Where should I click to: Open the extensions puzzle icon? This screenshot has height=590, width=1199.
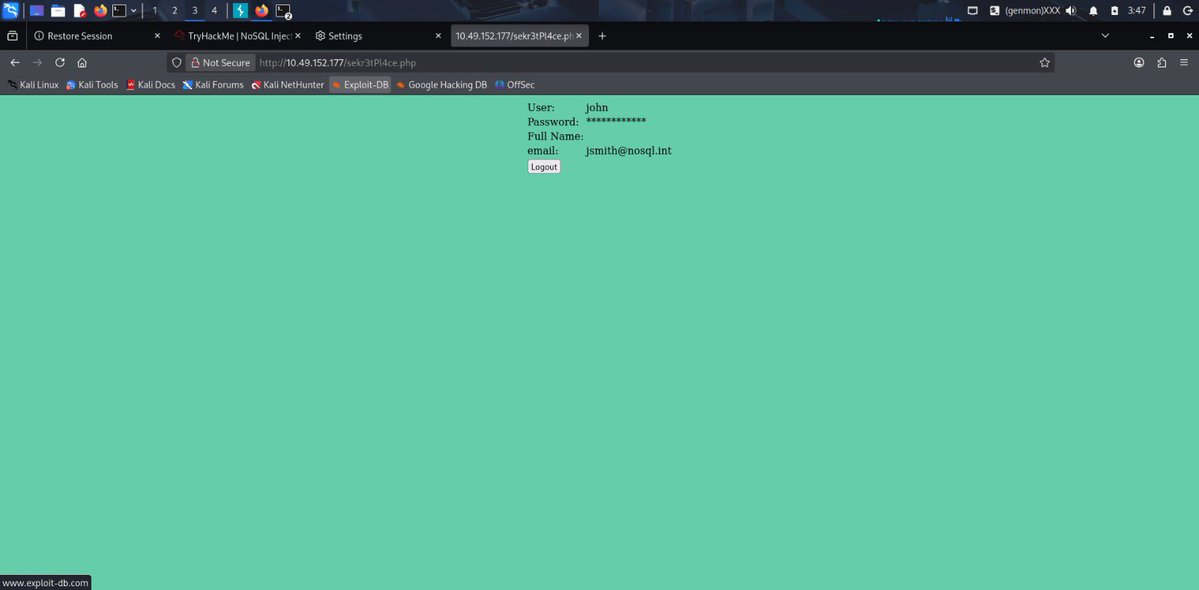click(x=1162, y=63)
